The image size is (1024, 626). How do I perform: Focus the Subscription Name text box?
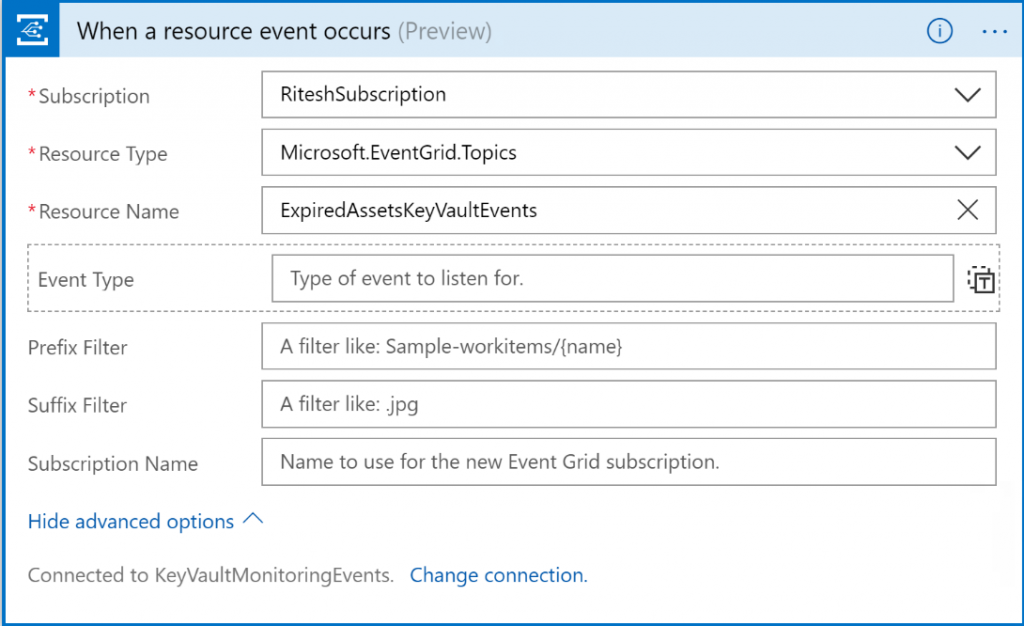pyautogui.click(x=628, y=462)
